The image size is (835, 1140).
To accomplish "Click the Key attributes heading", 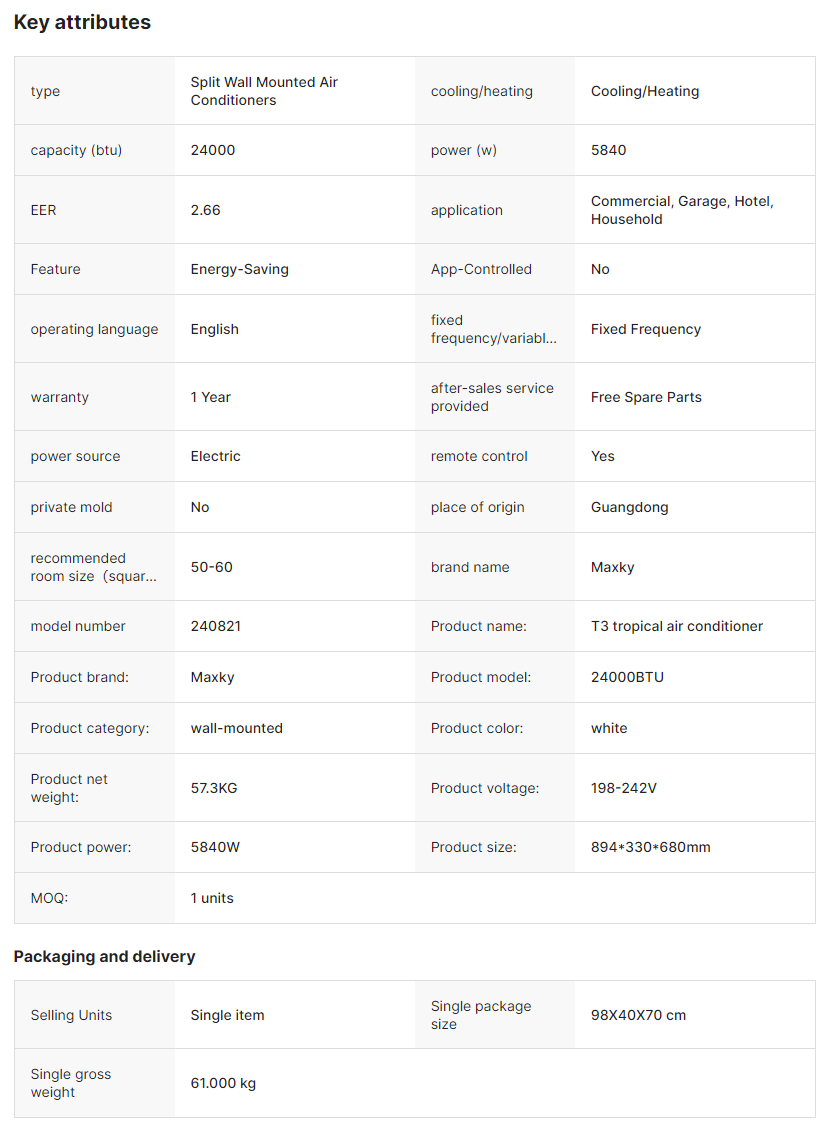I will (x=82, y=22).
